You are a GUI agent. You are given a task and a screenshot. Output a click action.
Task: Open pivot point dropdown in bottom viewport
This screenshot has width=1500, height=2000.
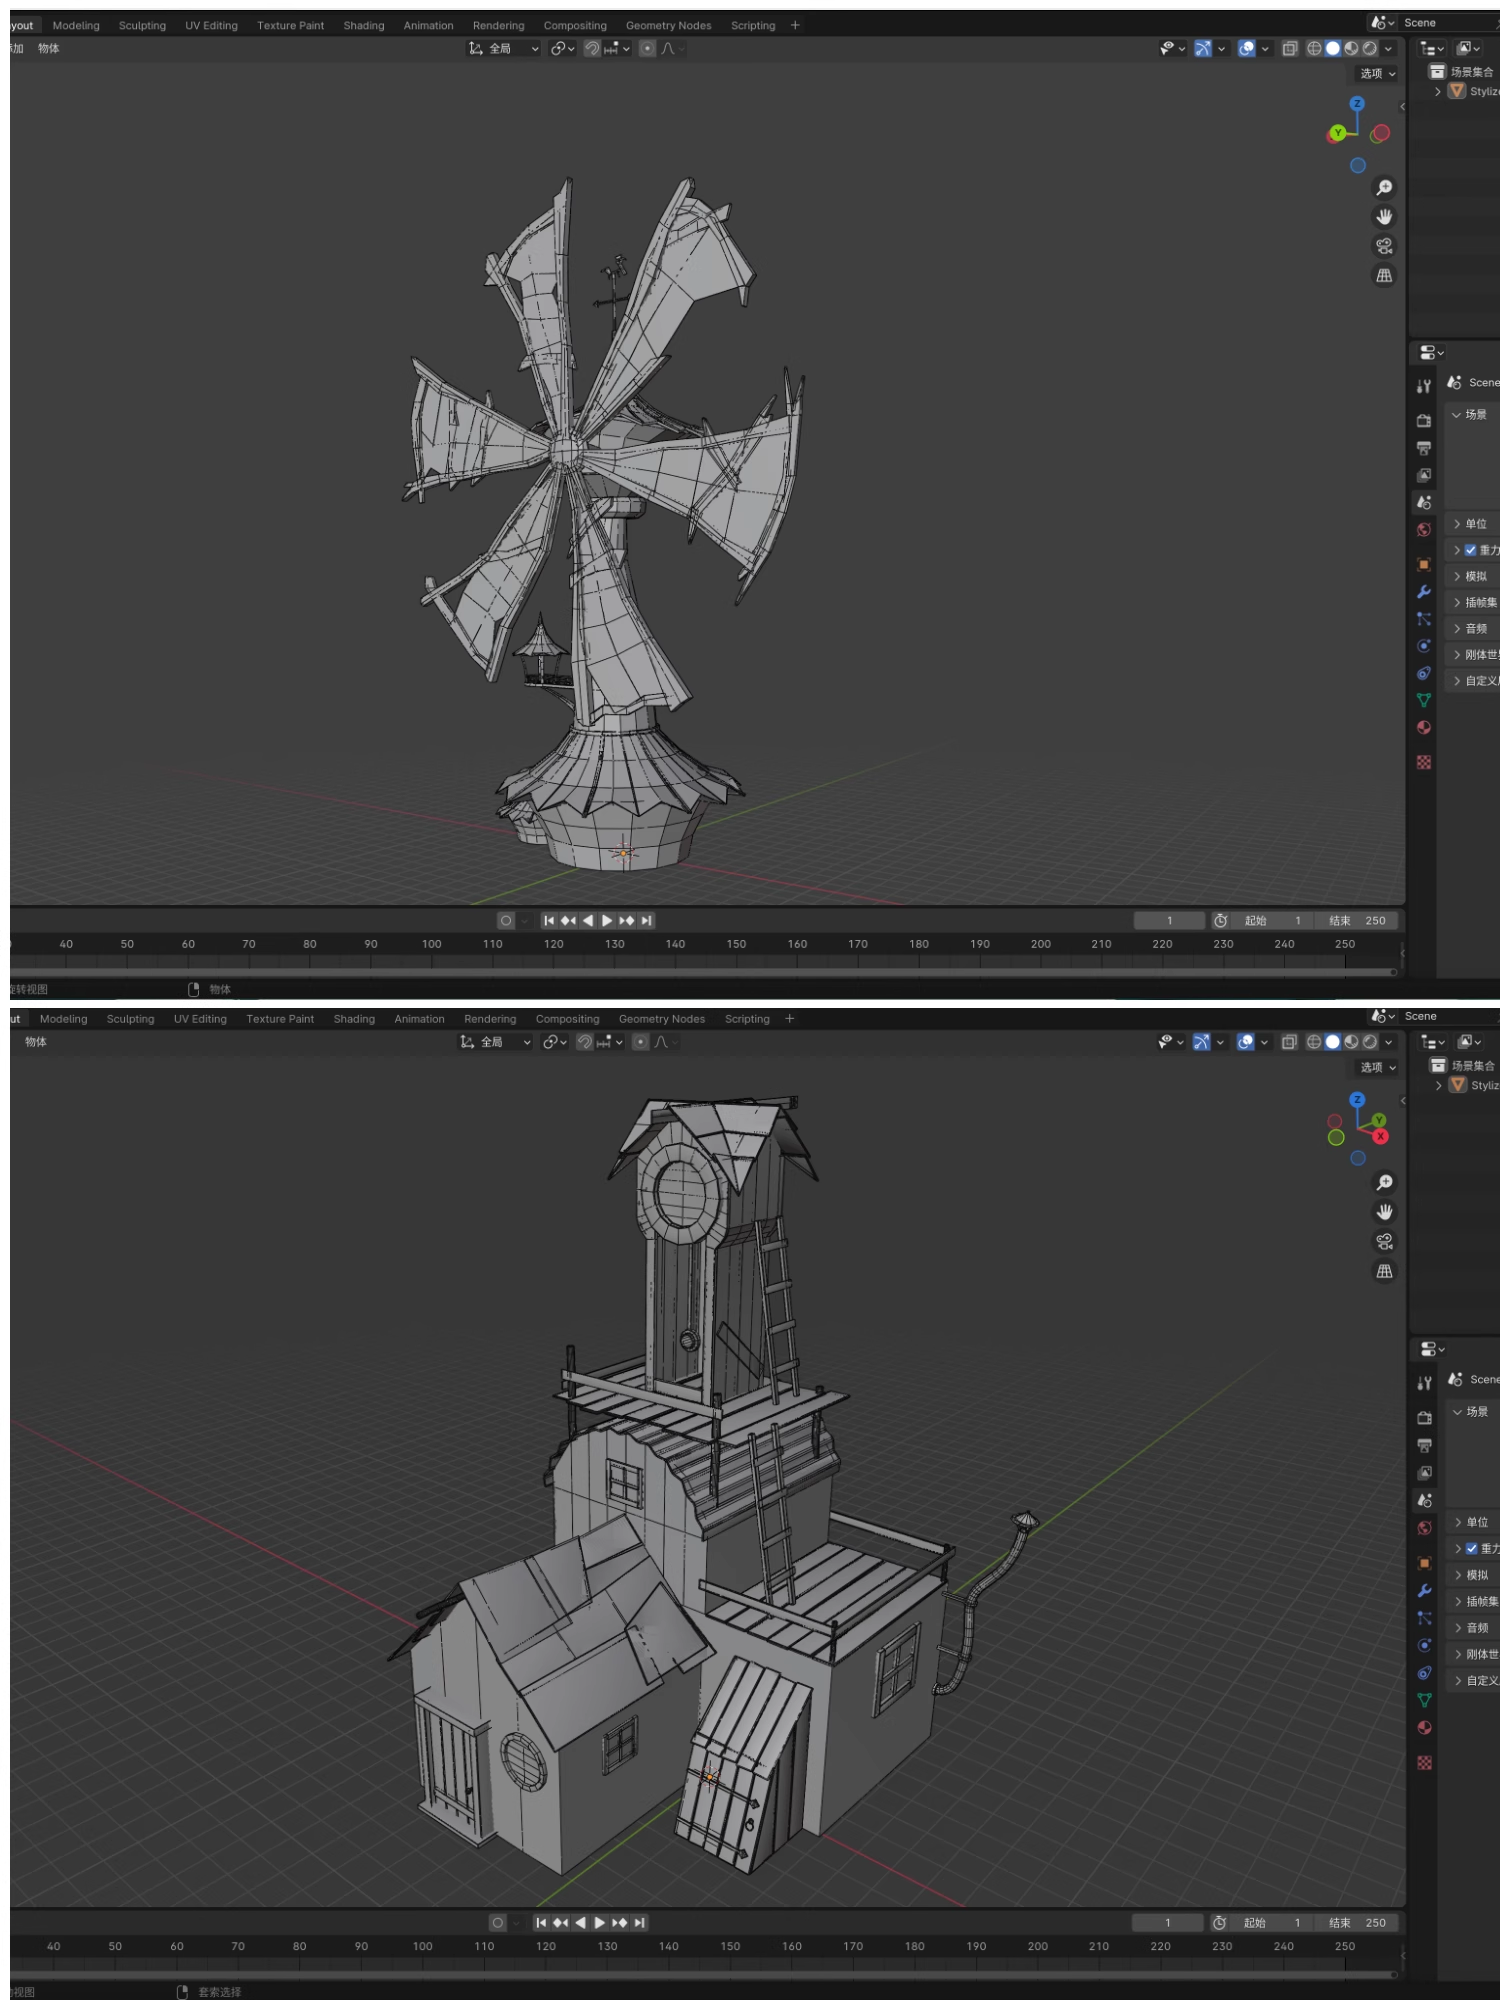[555, 1042]
